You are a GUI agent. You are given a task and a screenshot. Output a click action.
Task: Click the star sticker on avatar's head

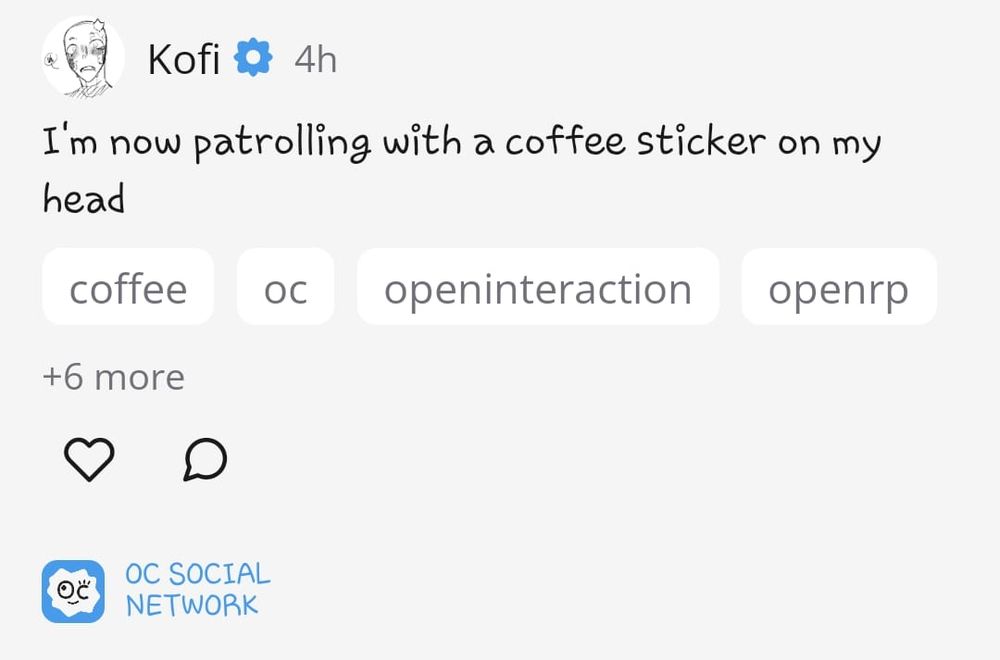click(98, 26)
